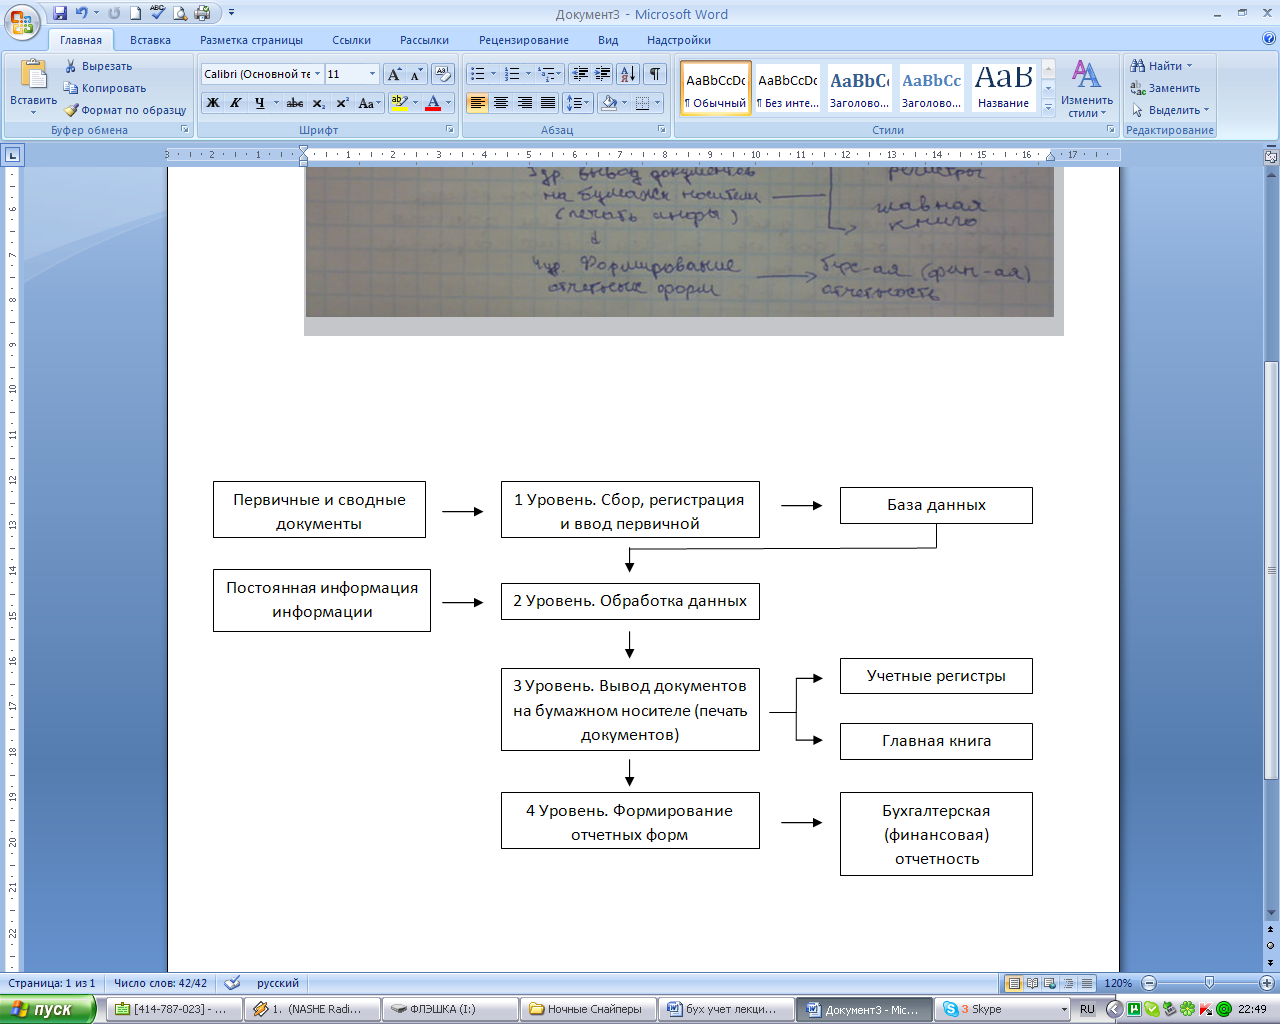Click the tab stop selector beside ruler

tap(12, 155)
